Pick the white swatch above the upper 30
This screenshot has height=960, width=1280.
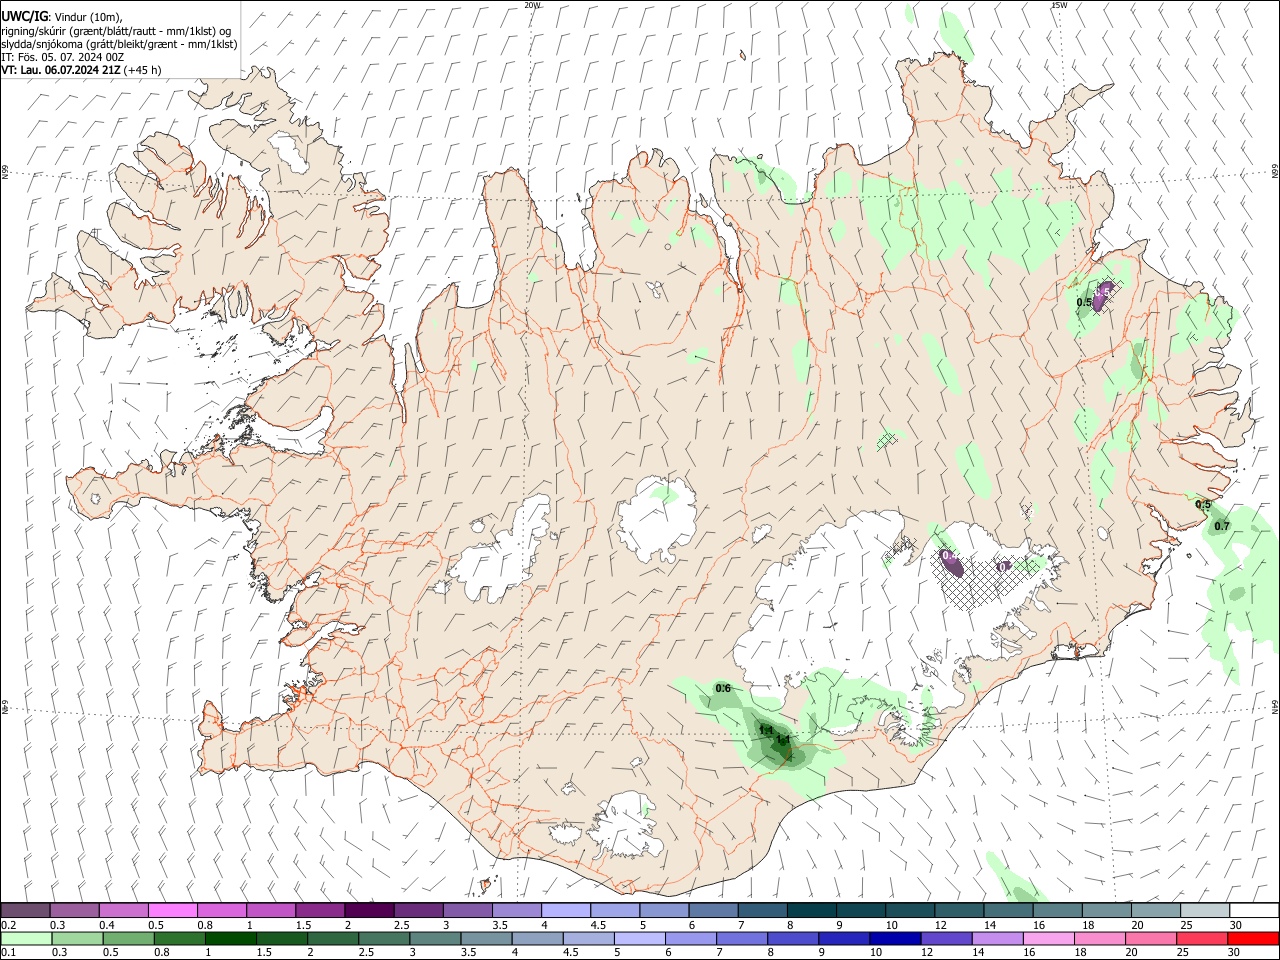1254,910
